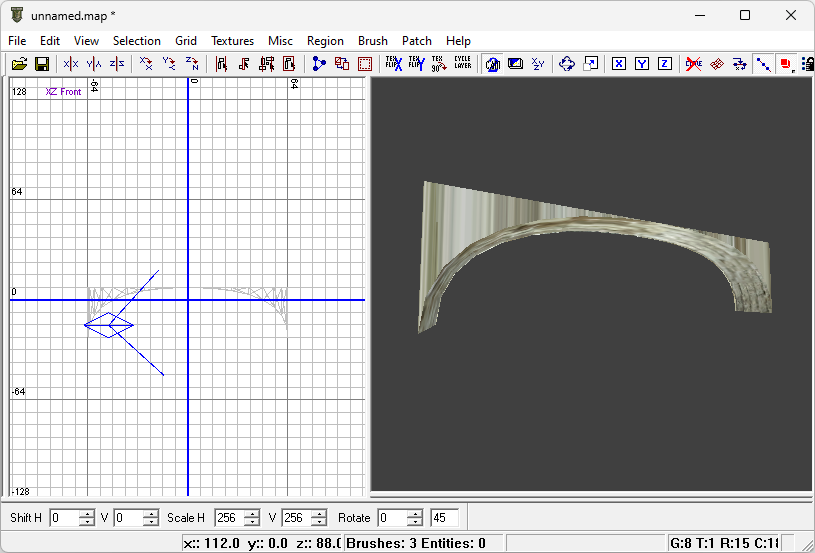Click the Tex Flip X icon
815x553 pixels.
point(394,64)
